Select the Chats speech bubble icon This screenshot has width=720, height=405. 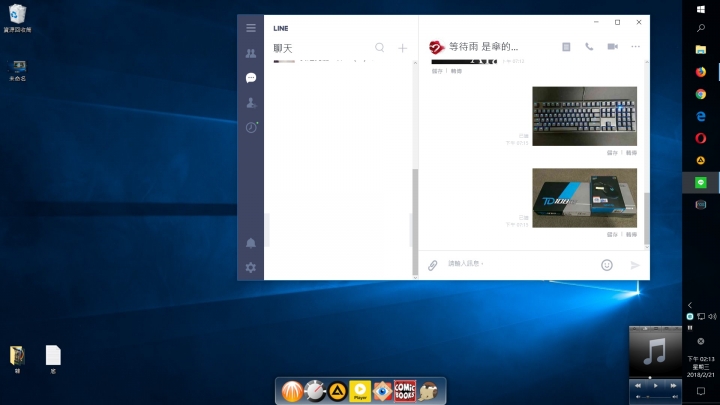[x=251, y=78]
